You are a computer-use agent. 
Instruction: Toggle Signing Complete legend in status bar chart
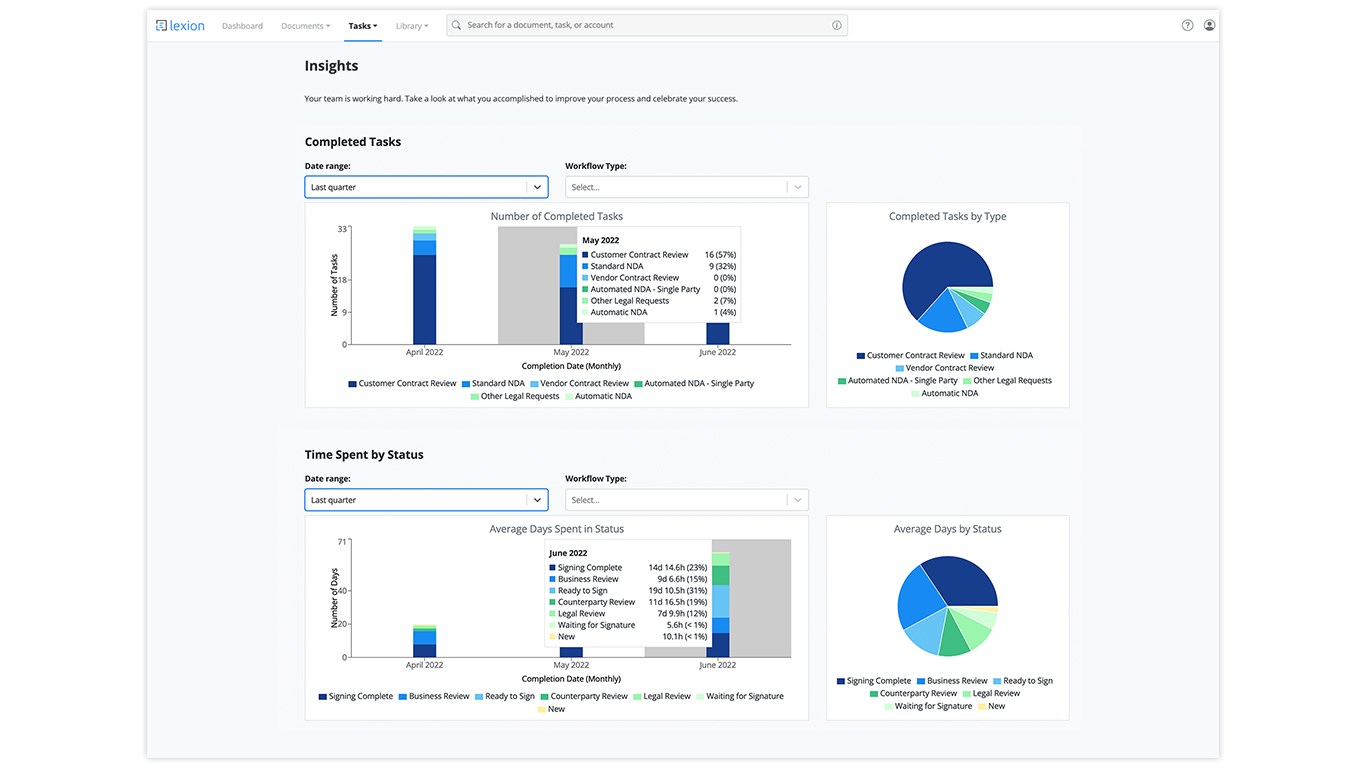(x=355, y=696)
